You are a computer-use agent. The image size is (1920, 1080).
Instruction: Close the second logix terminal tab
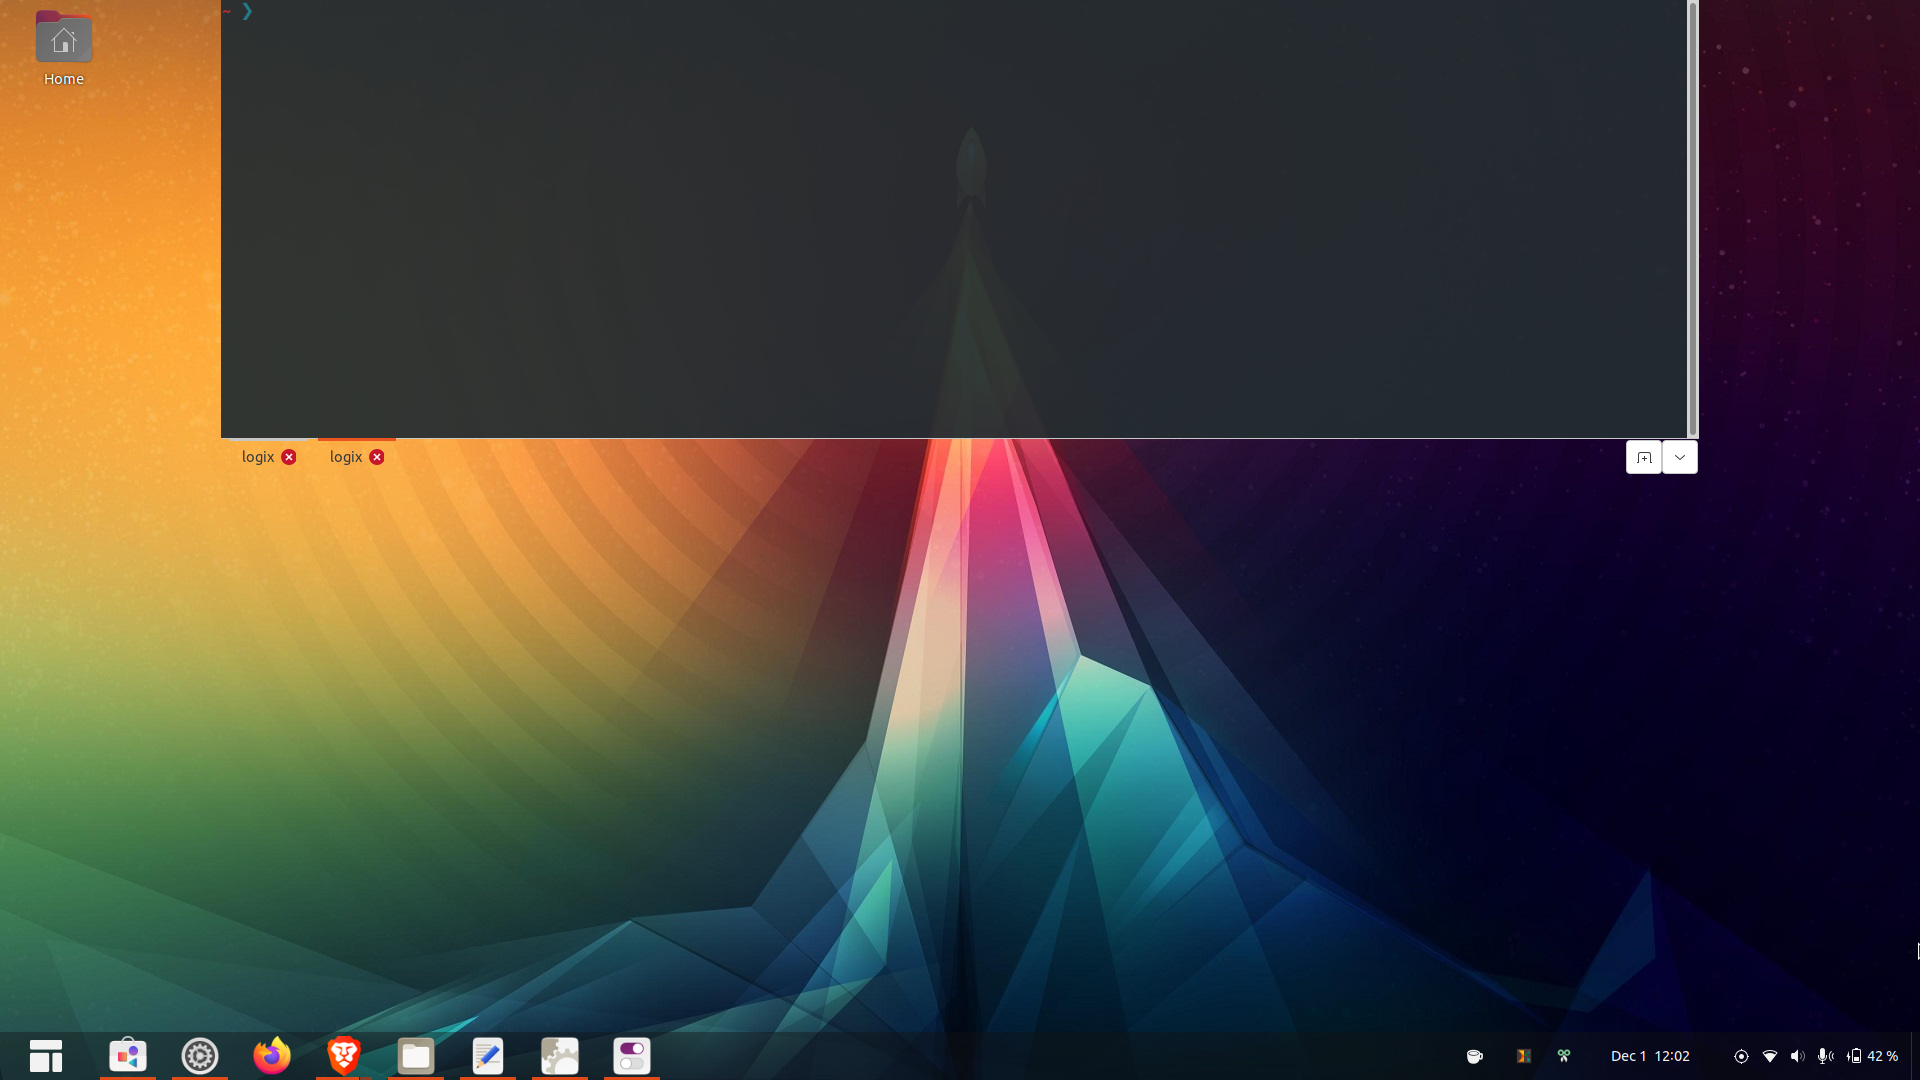(377, 457)
